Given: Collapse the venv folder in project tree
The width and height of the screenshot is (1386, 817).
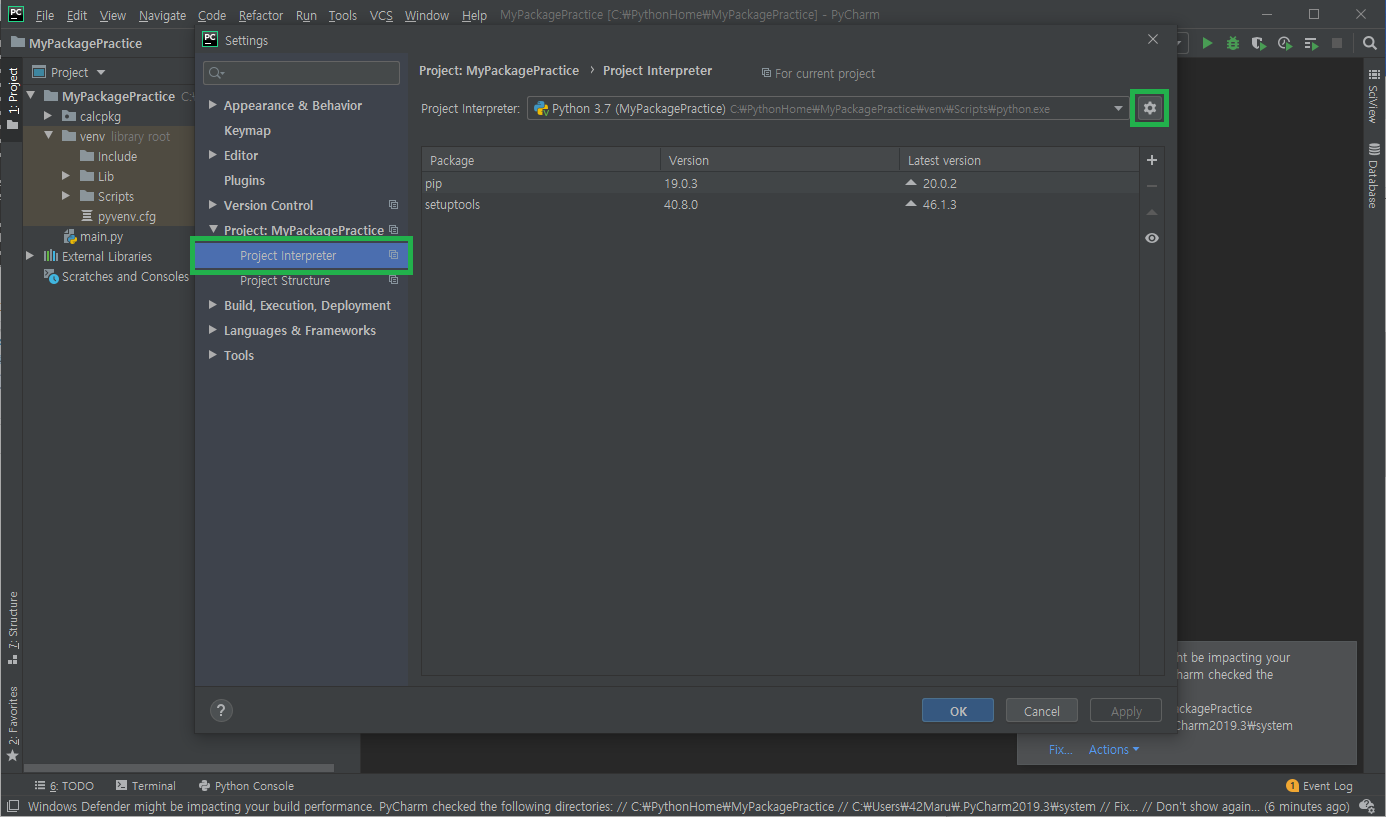Looking at the screenshot, I should pyautogui.click(x=48, y=137).
